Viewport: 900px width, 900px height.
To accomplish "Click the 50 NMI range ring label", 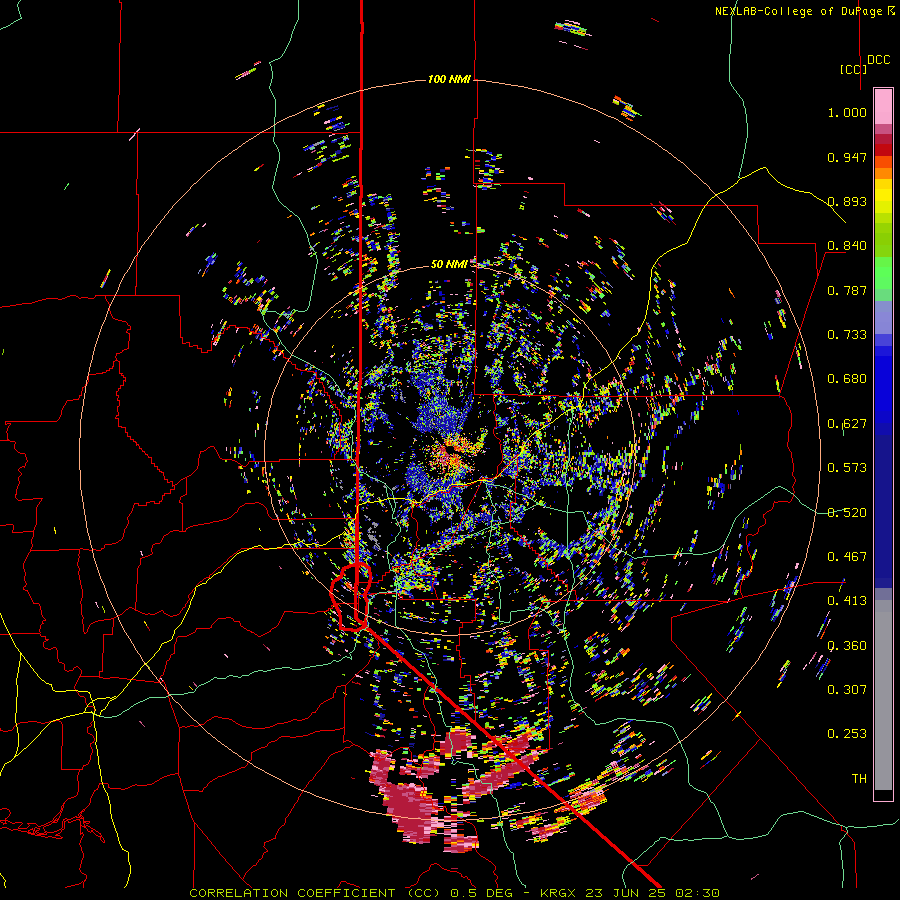I will 449,264.
